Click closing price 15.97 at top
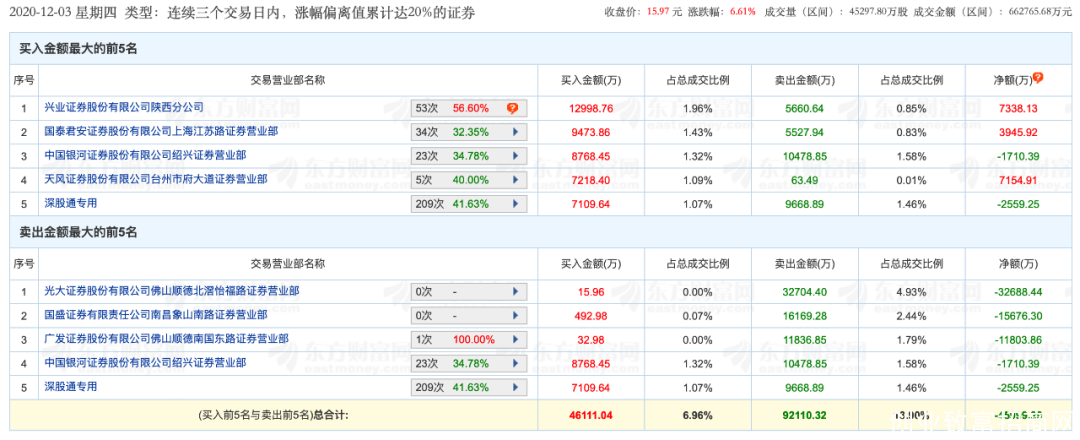The height and width of the screenshot is (440, 1080). click(660, 12)
